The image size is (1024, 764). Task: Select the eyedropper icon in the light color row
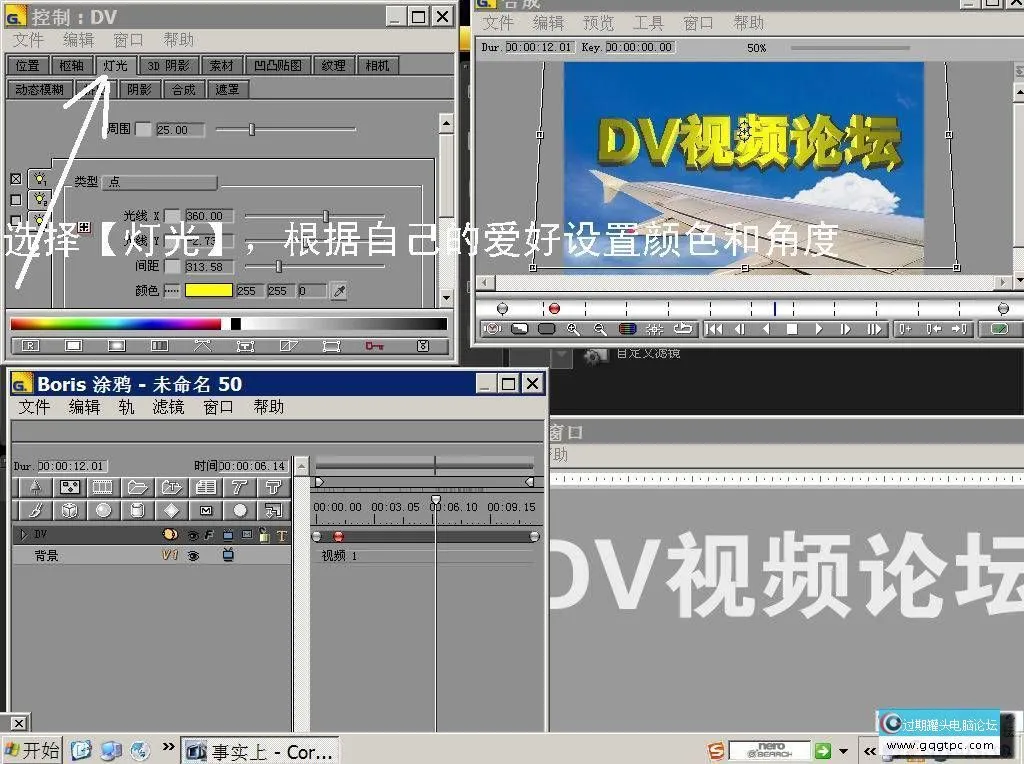339,291
